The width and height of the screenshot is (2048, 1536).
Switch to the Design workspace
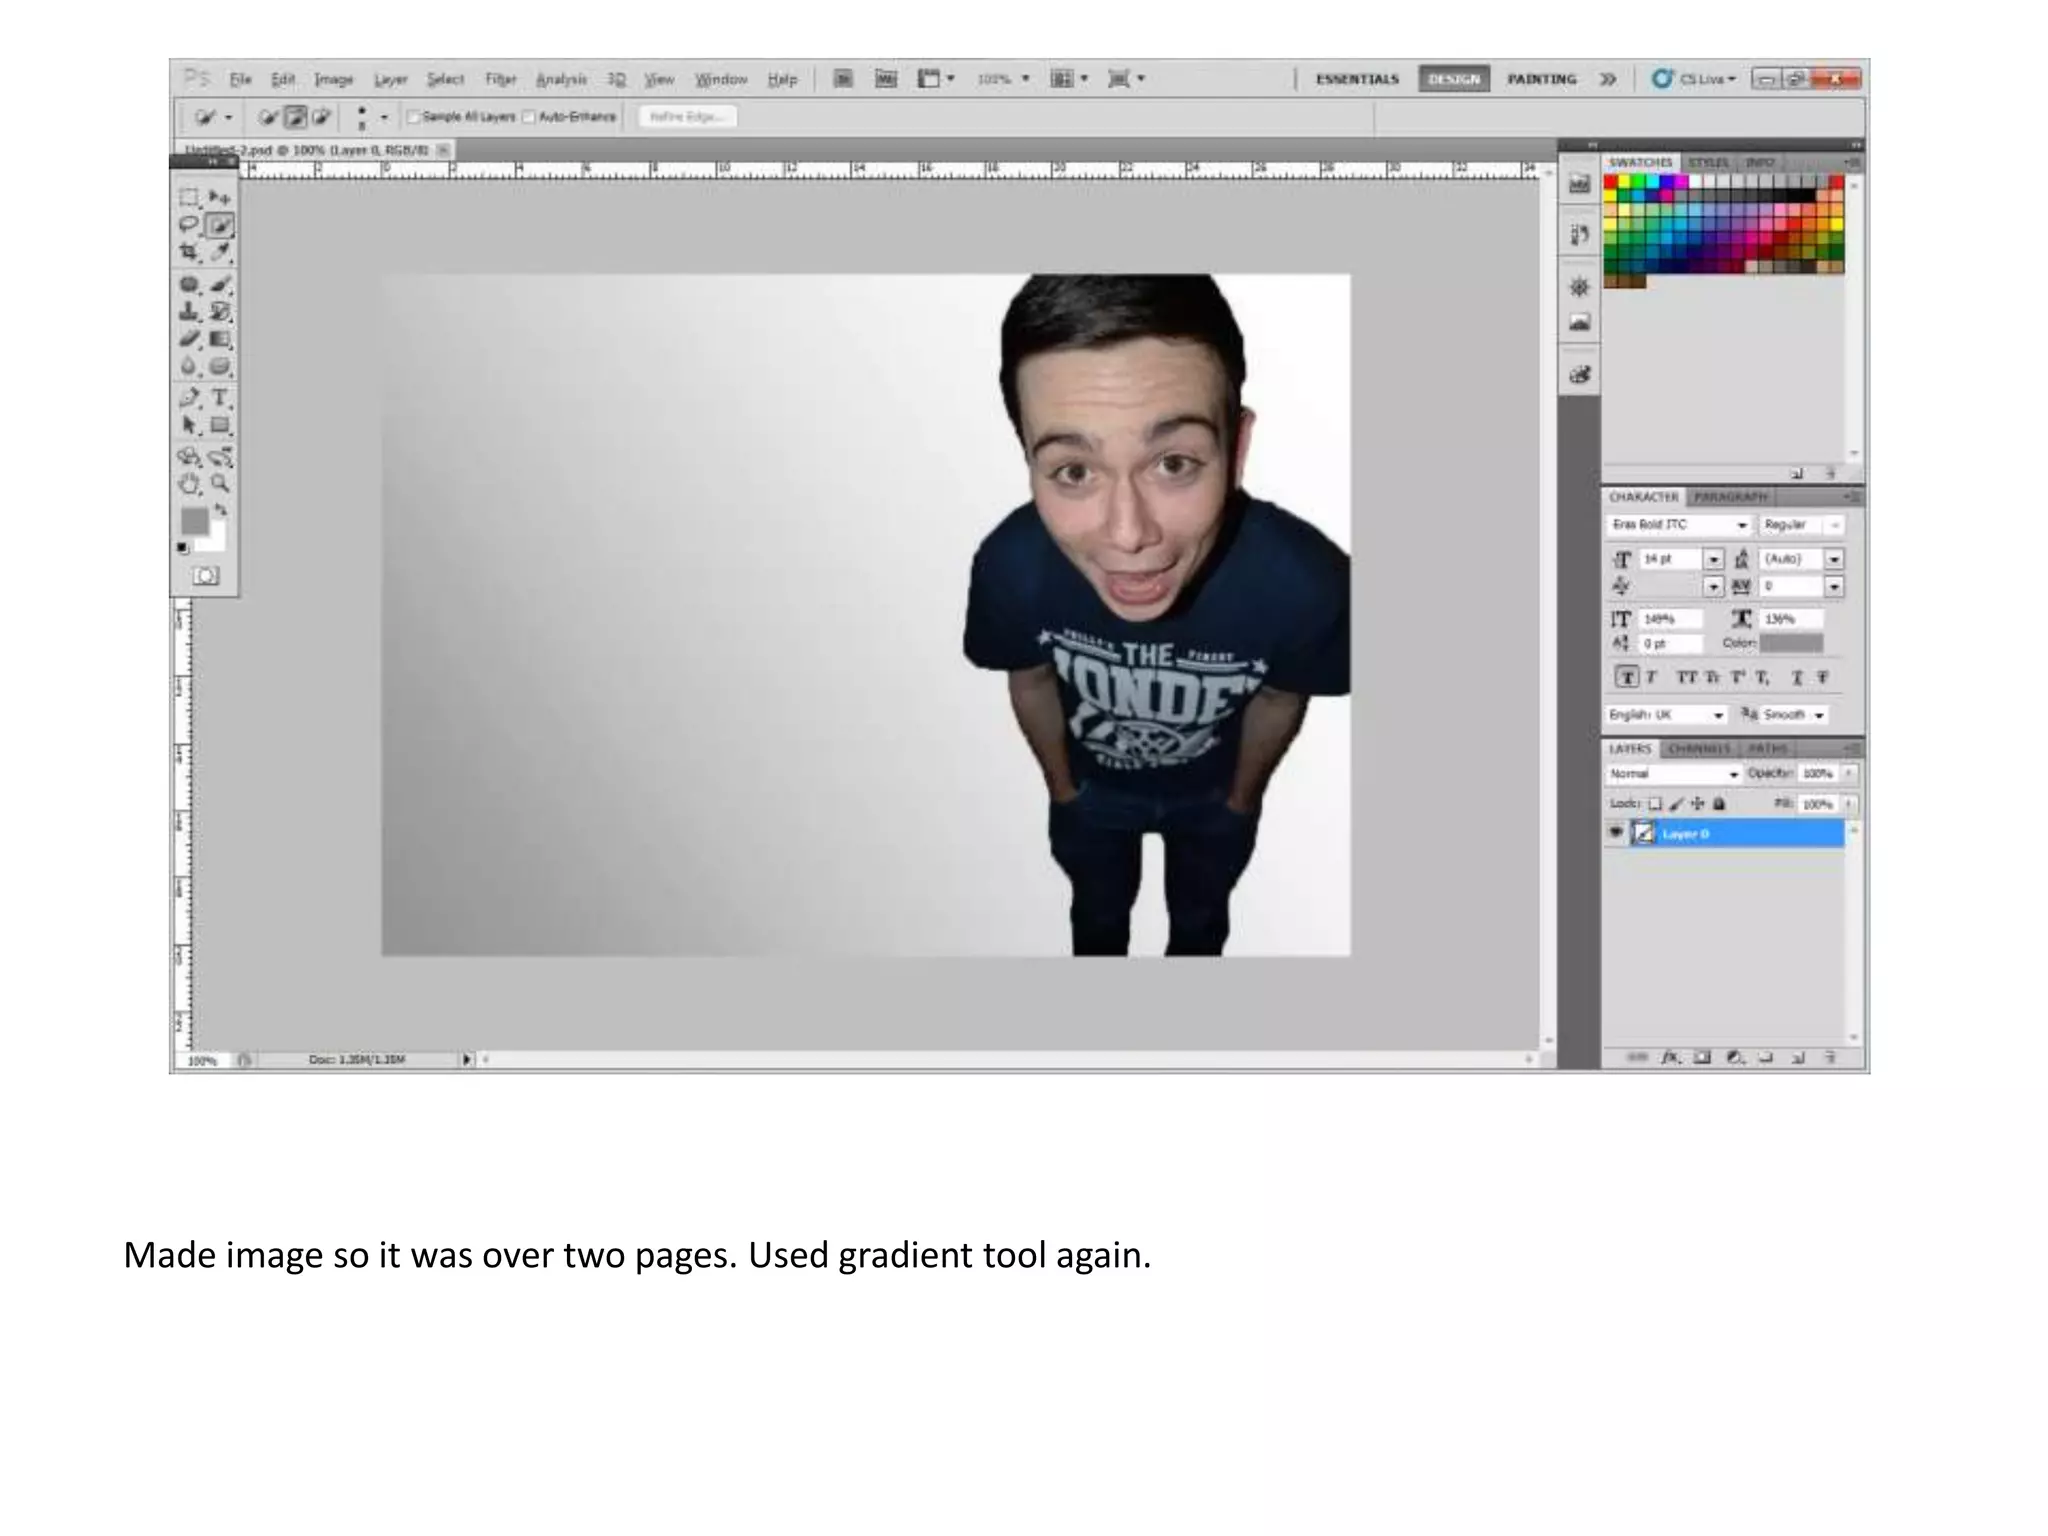click(x=1454, y=79)
